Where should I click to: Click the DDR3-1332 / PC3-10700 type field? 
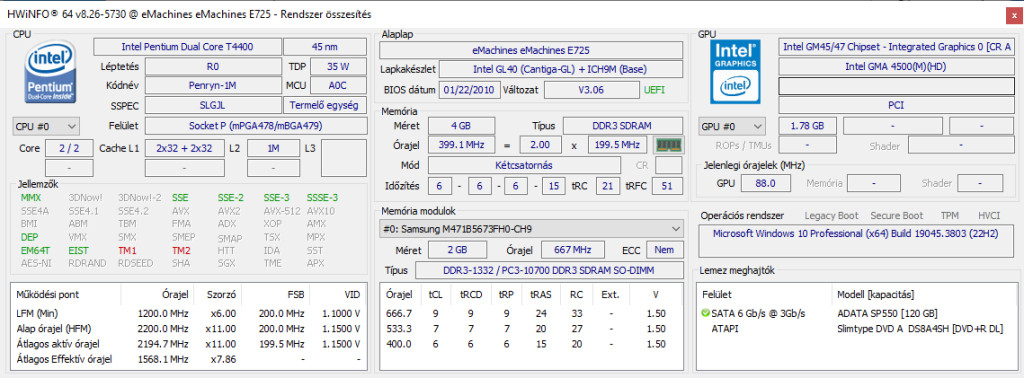pyautogui.click(x=549, y=270)
